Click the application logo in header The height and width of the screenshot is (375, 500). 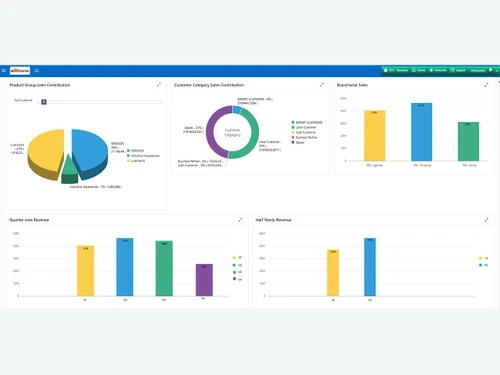pos(20,70)
